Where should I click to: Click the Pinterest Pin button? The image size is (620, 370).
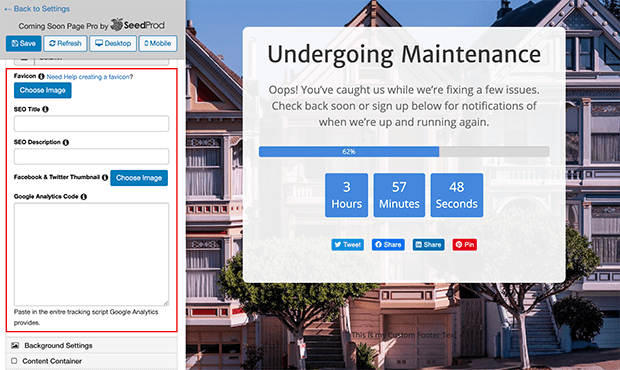point(465,245)
